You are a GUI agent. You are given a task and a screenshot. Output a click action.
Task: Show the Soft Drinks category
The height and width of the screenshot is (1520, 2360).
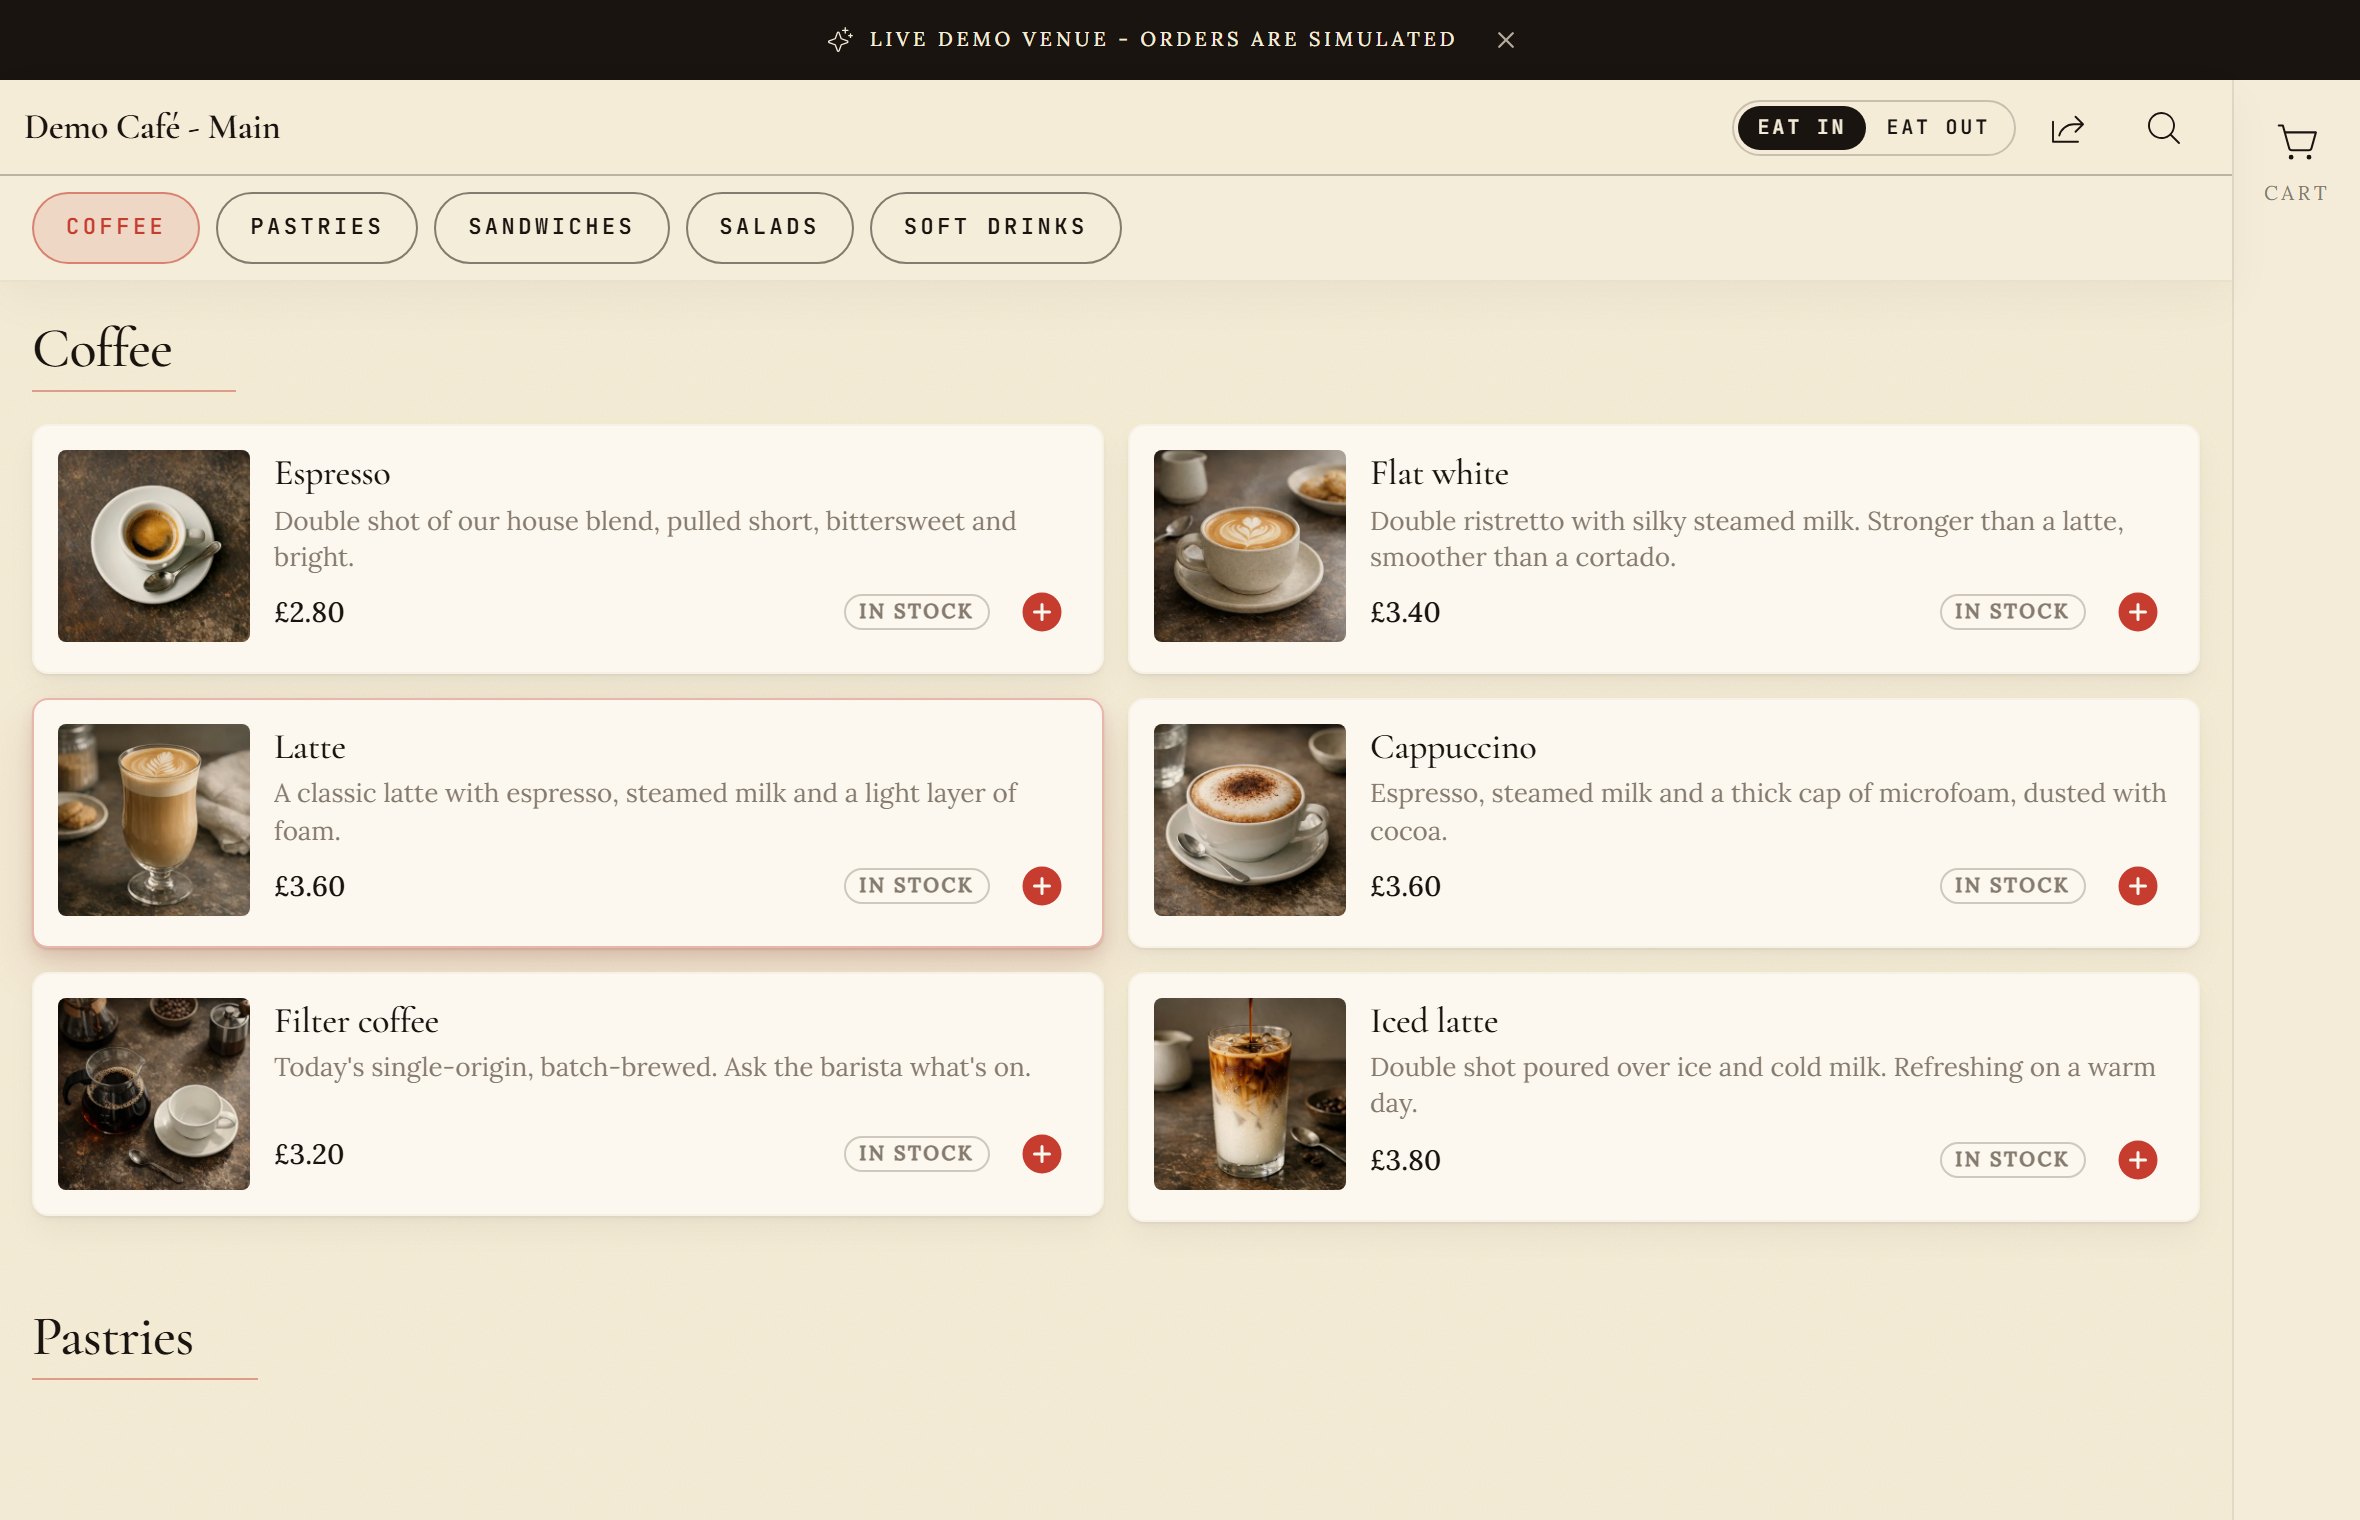point(995,227)
